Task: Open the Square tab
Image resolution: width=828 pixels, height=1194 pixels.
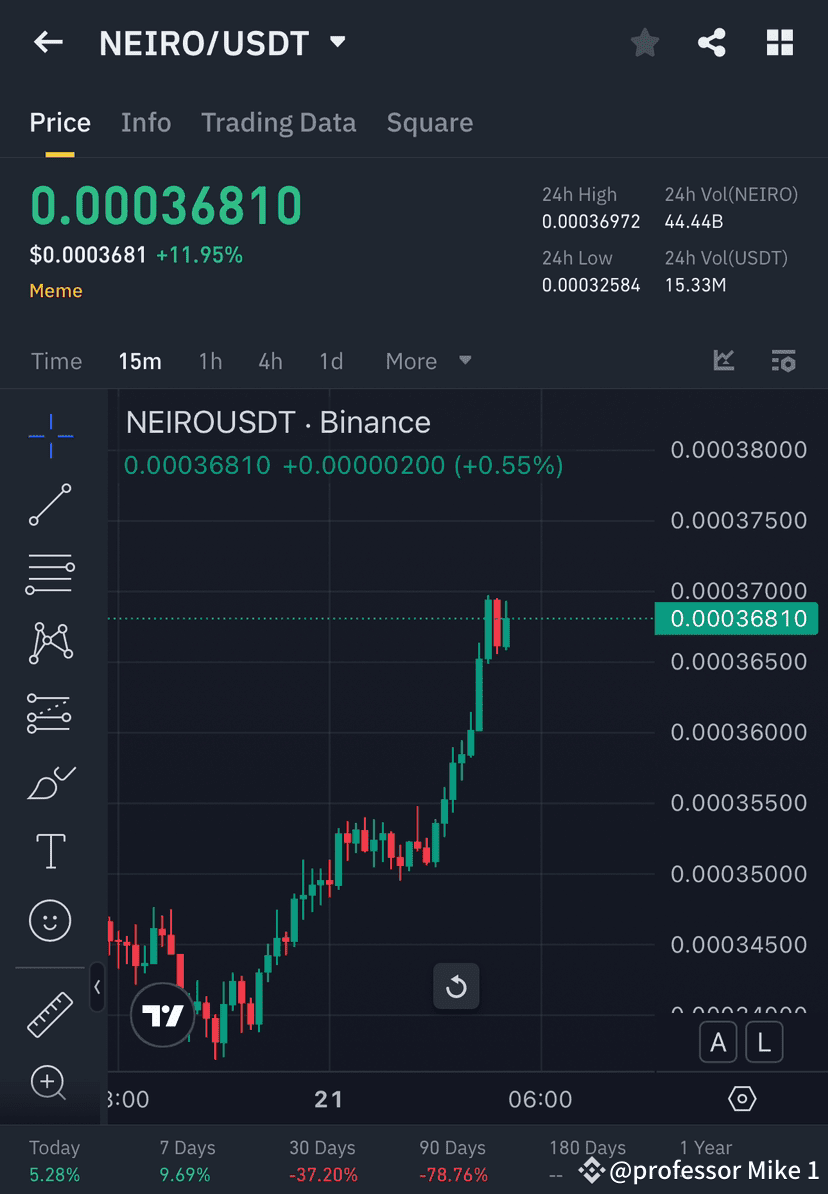Action: [x=430, y=122]
